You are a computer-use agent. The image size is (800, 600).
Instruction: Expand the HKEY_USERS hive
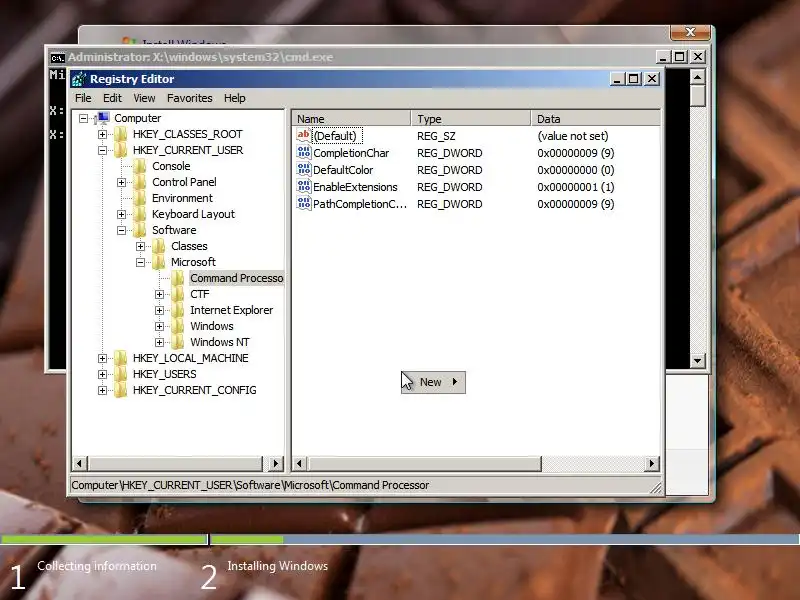point(103,374)
